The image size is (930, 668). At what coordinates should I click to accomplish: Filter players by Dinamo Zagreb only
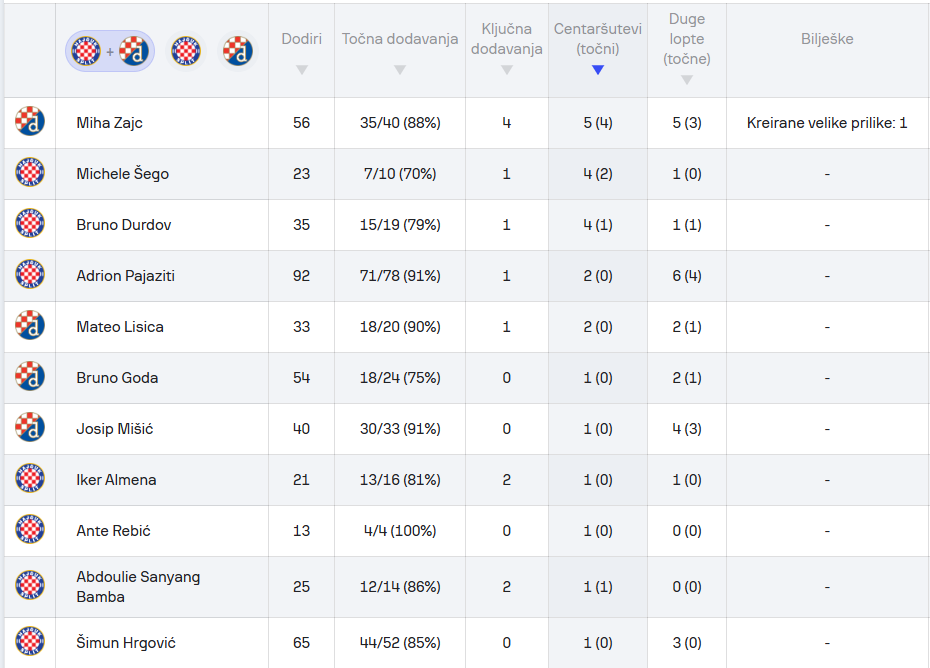pos(237,50)
